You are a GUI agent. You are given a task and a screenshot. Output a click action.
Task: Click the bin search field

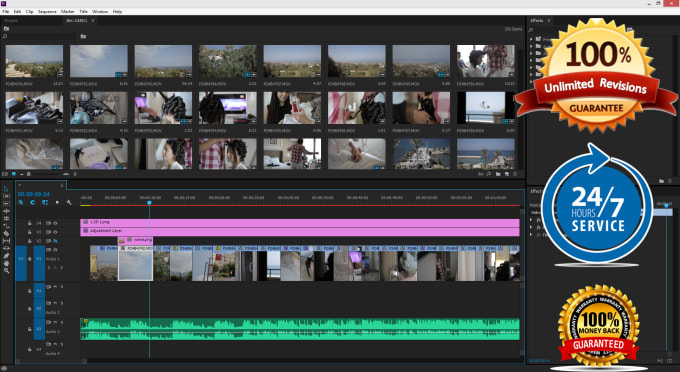(x=39, y=36)
